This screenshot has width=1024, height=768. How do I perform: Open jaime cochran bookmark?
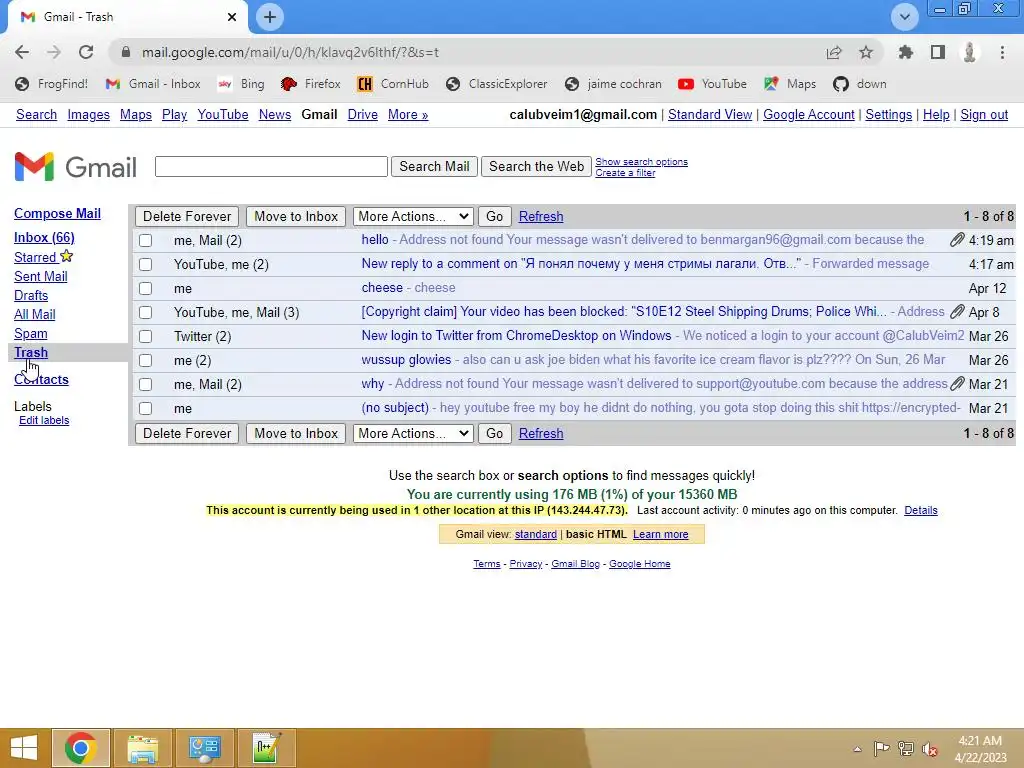[x=613, y=84]
